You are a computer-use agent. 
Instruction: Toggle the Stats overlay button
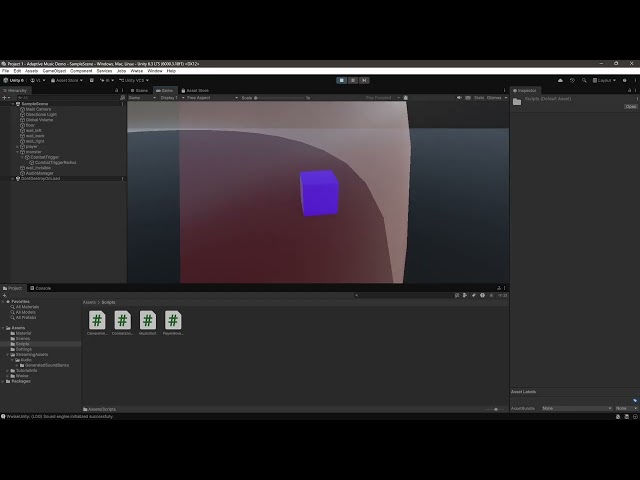[x=479, y=98]
